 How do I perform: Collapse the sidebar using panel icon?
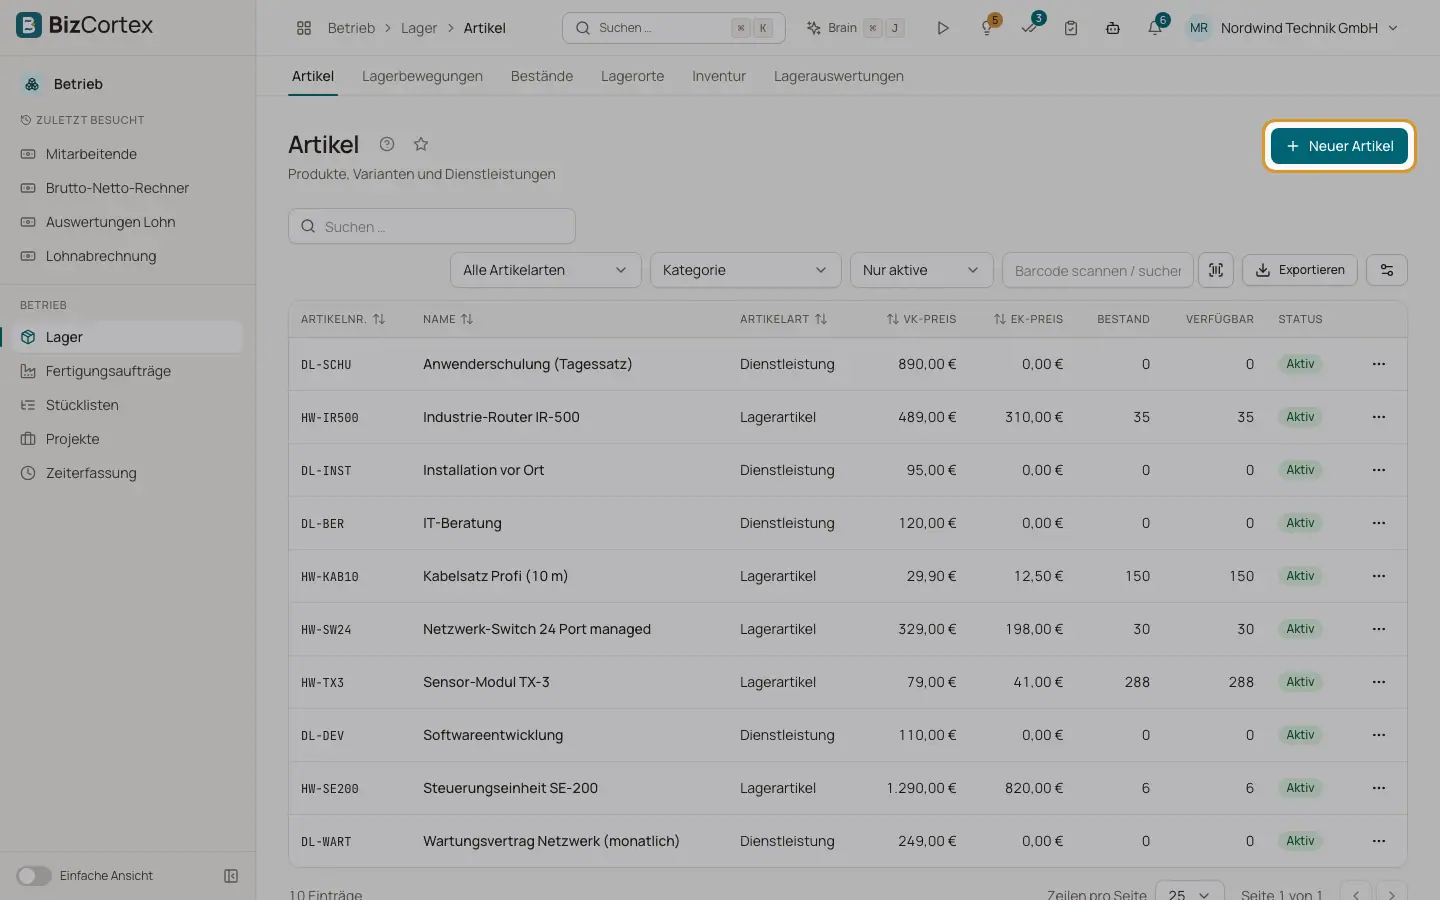tap(231, 876)
